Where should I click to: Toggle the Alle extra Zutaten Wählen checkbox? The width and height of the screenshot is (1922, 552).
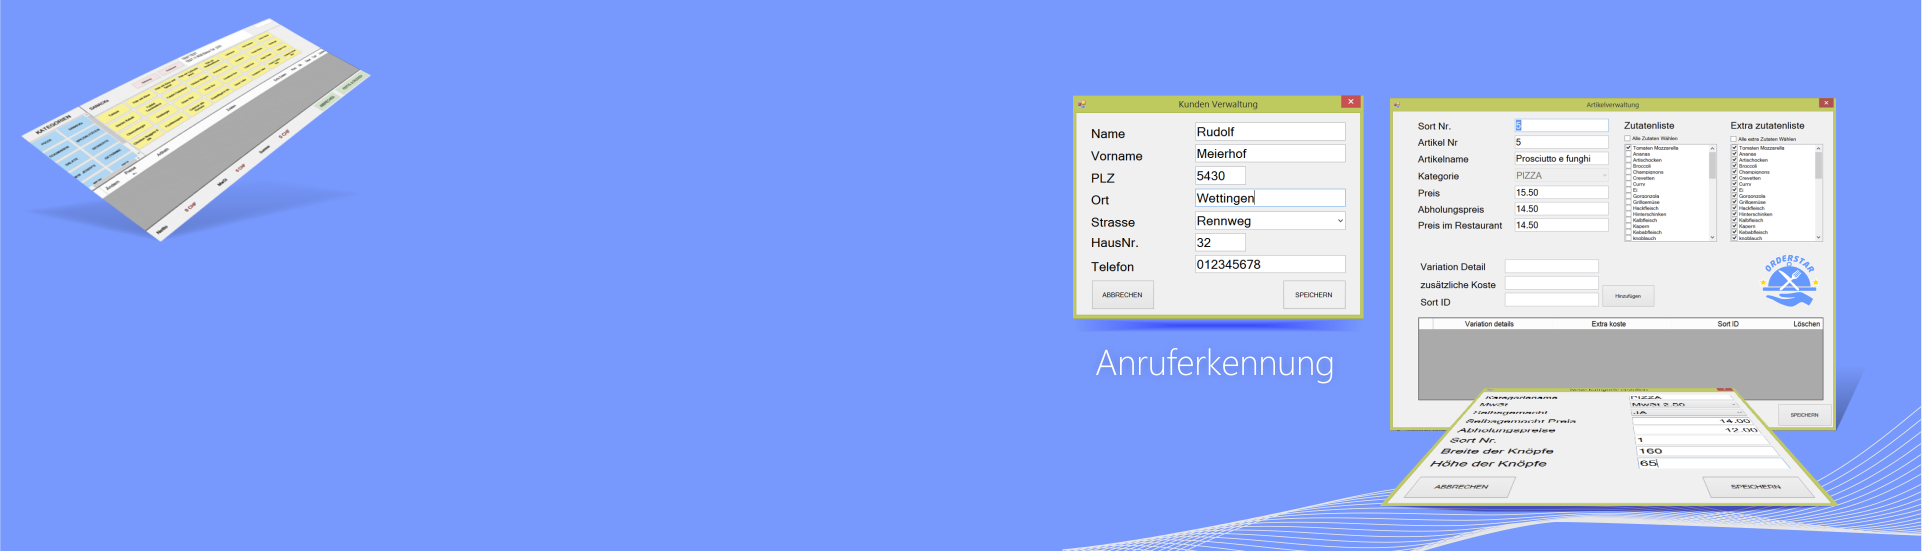coord(1734,139)
